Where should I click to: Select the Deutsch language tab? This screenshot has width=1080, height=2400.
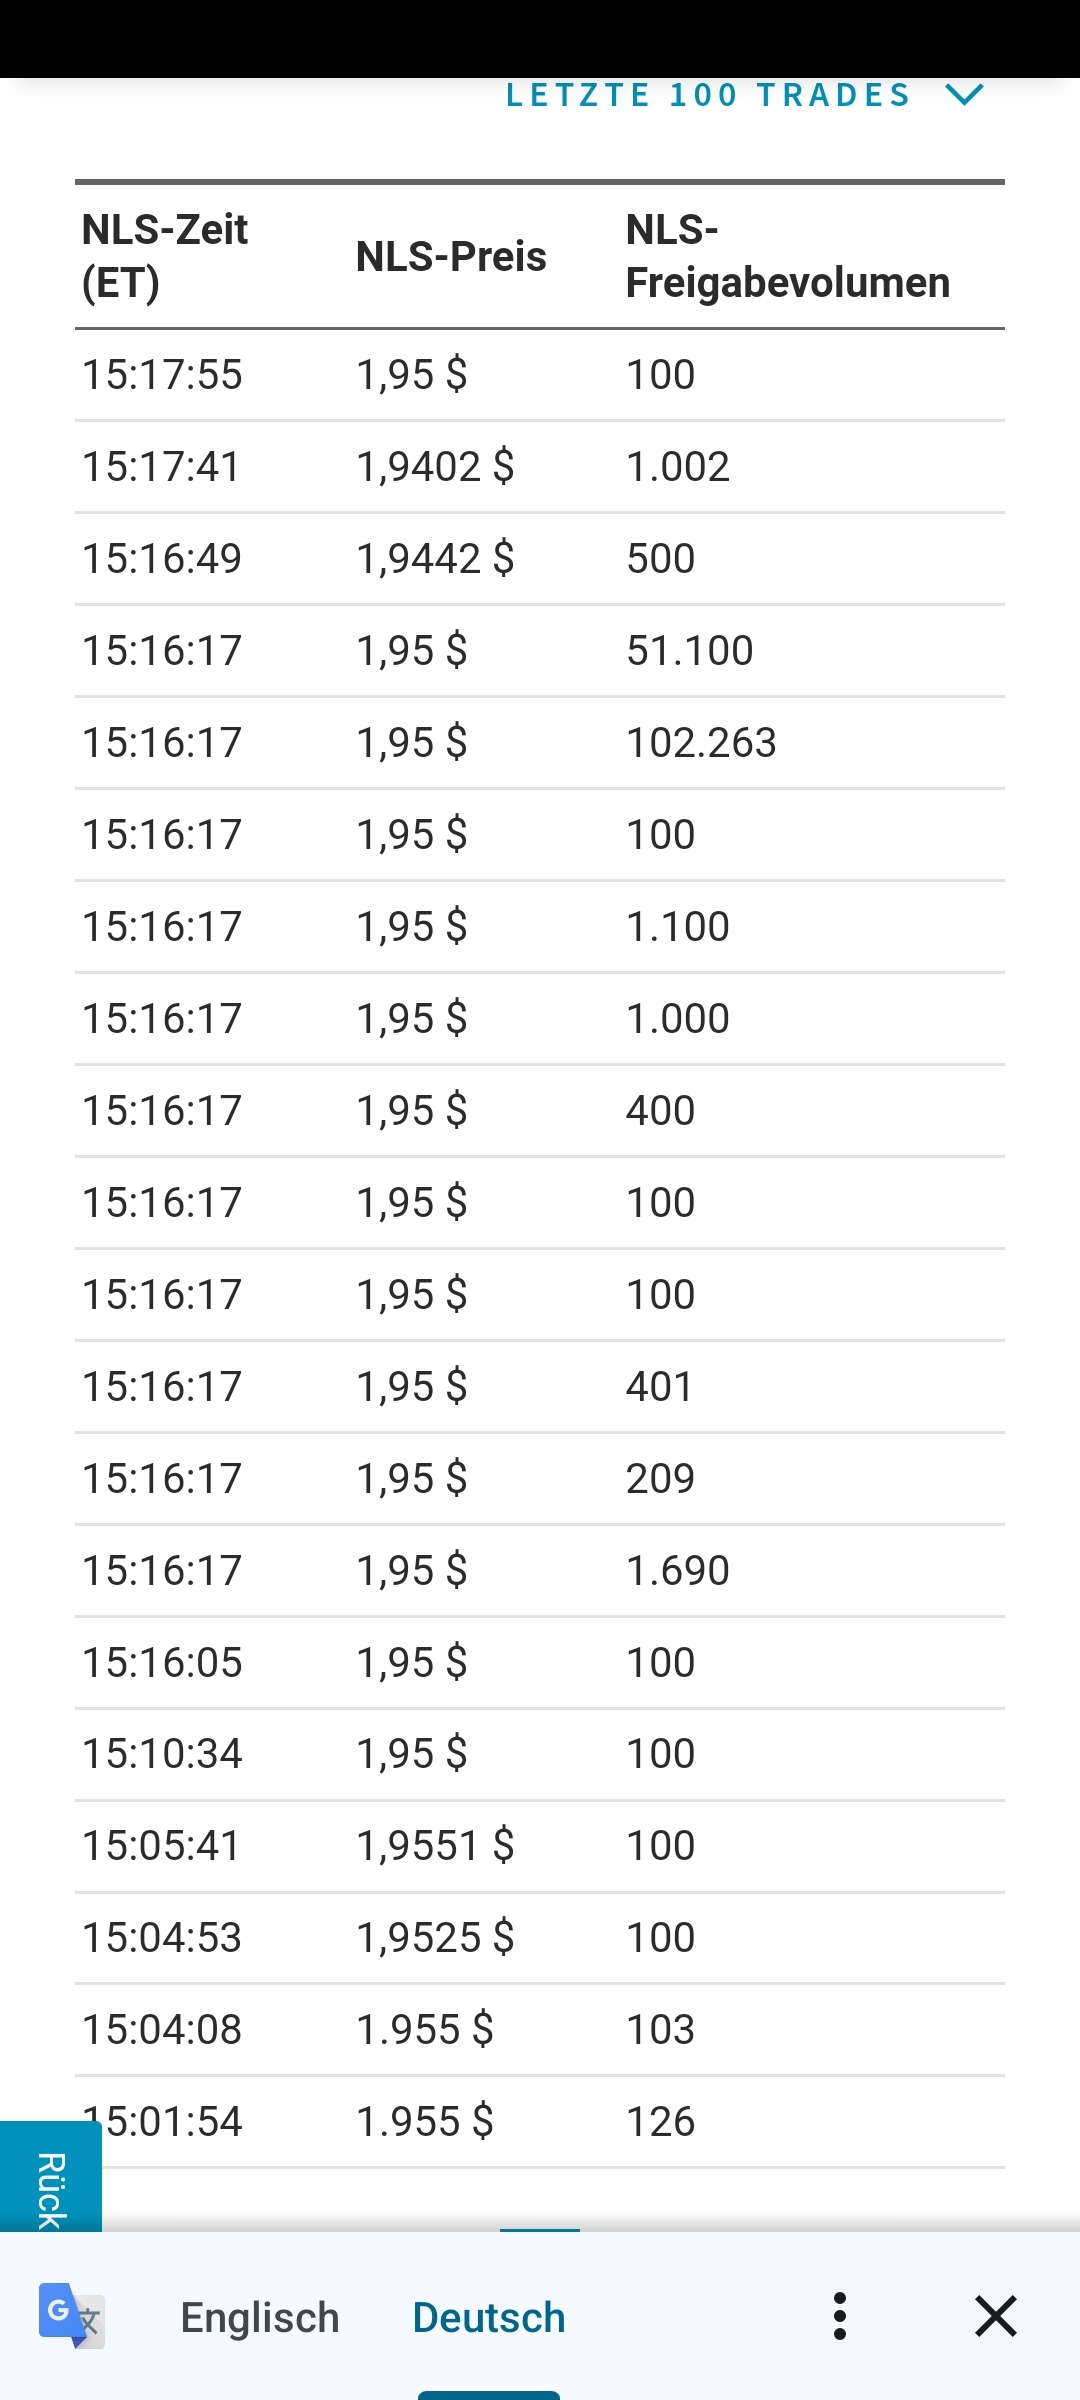[489, 2317]
